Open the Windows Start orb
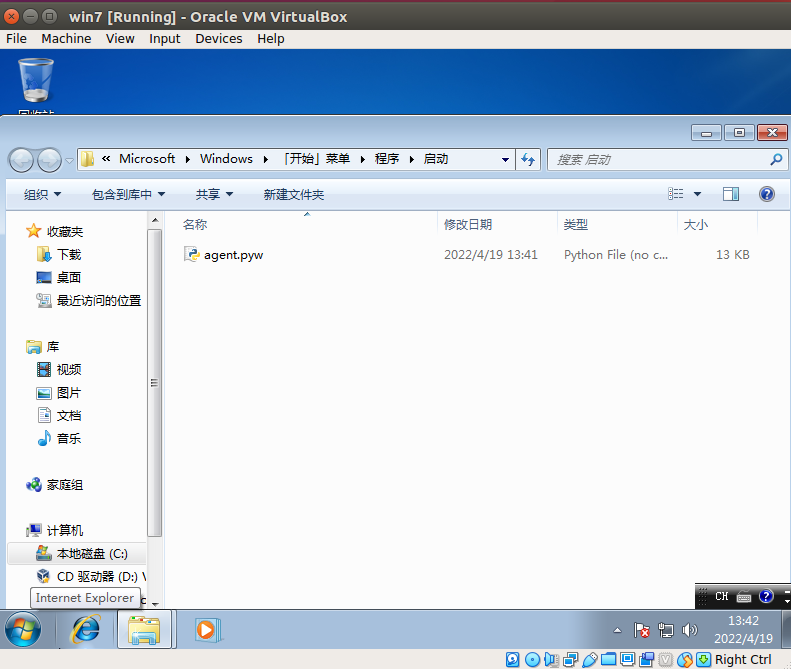 tap(23, 630)
